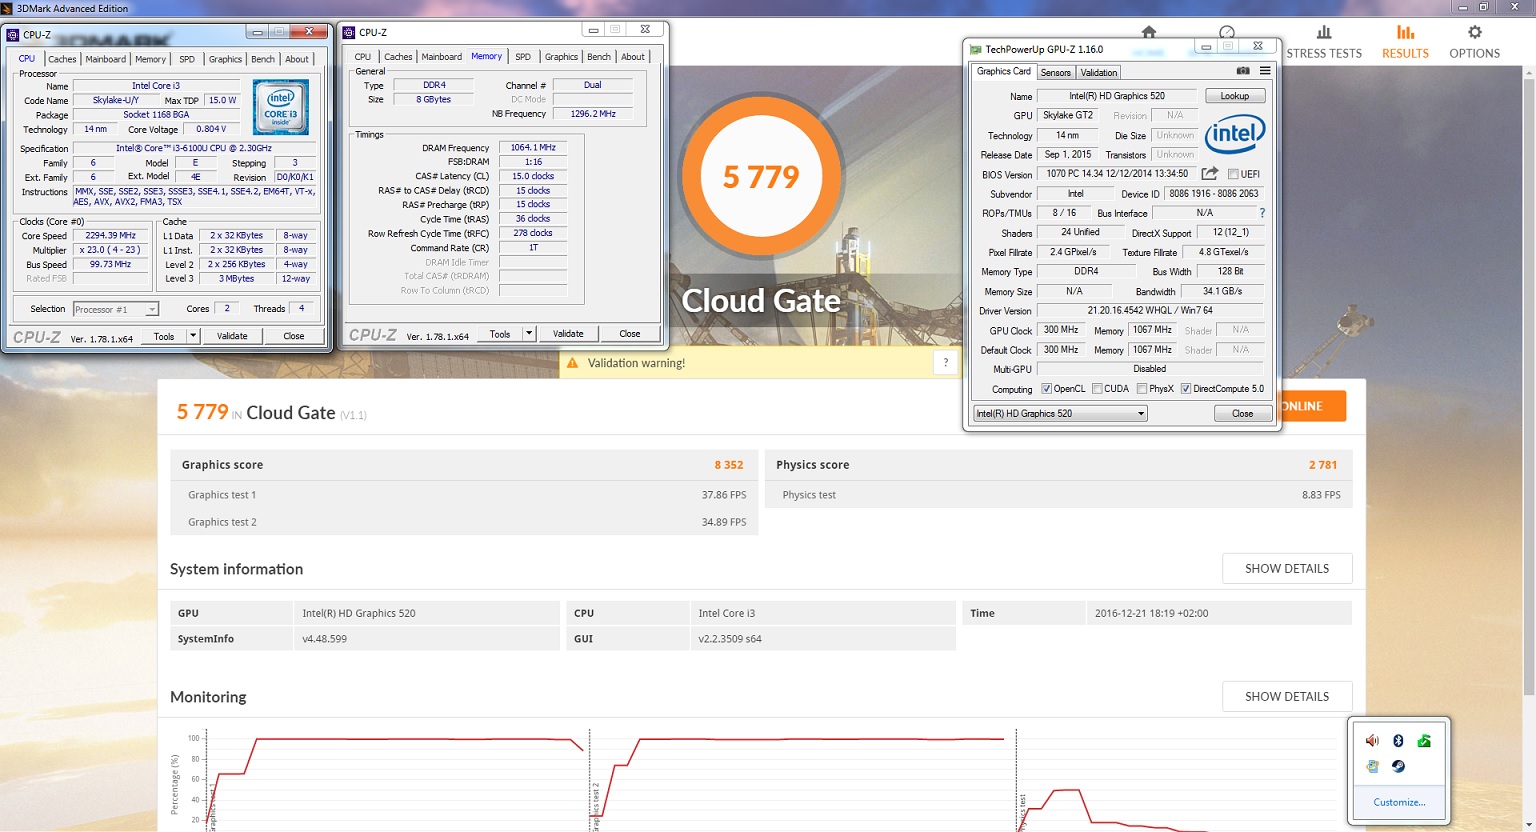Click the Steam tray icon
This screenshot has height=832, width=1536.
(1398, 766)
